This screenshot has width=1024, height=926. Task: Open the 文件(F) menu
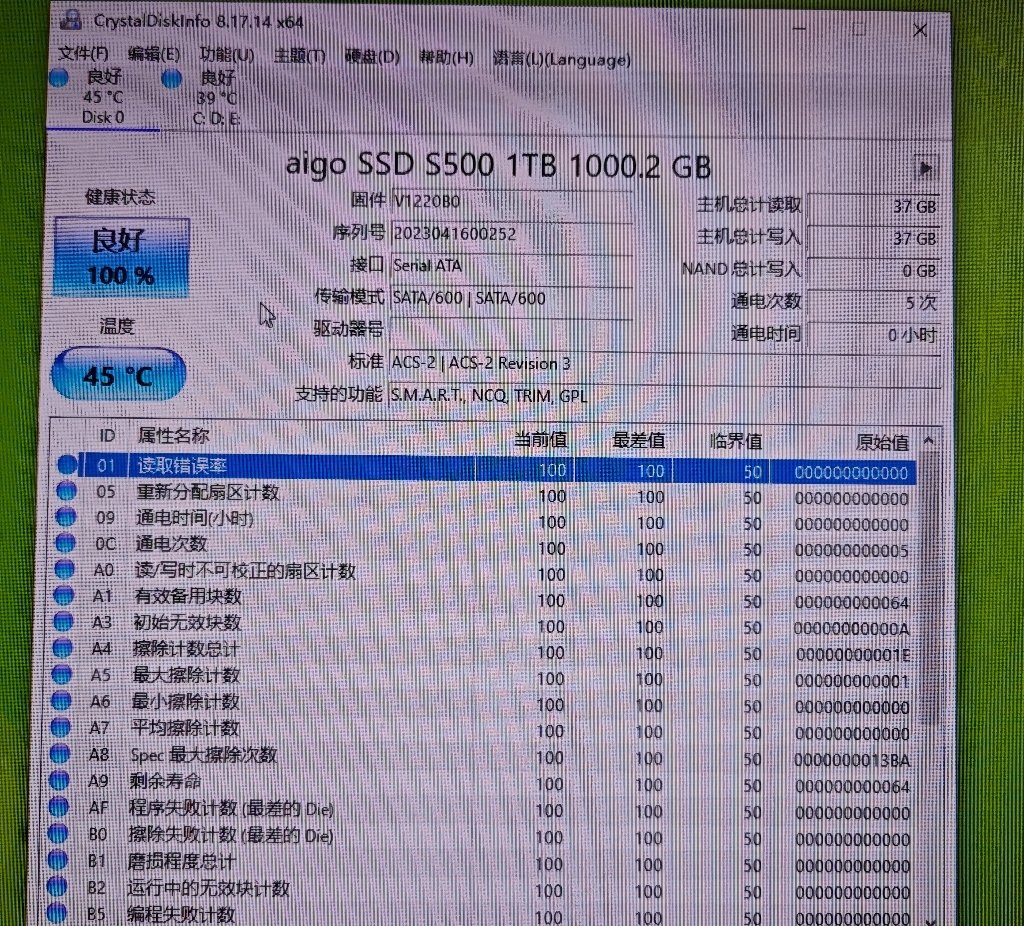[x=84, y=54]
